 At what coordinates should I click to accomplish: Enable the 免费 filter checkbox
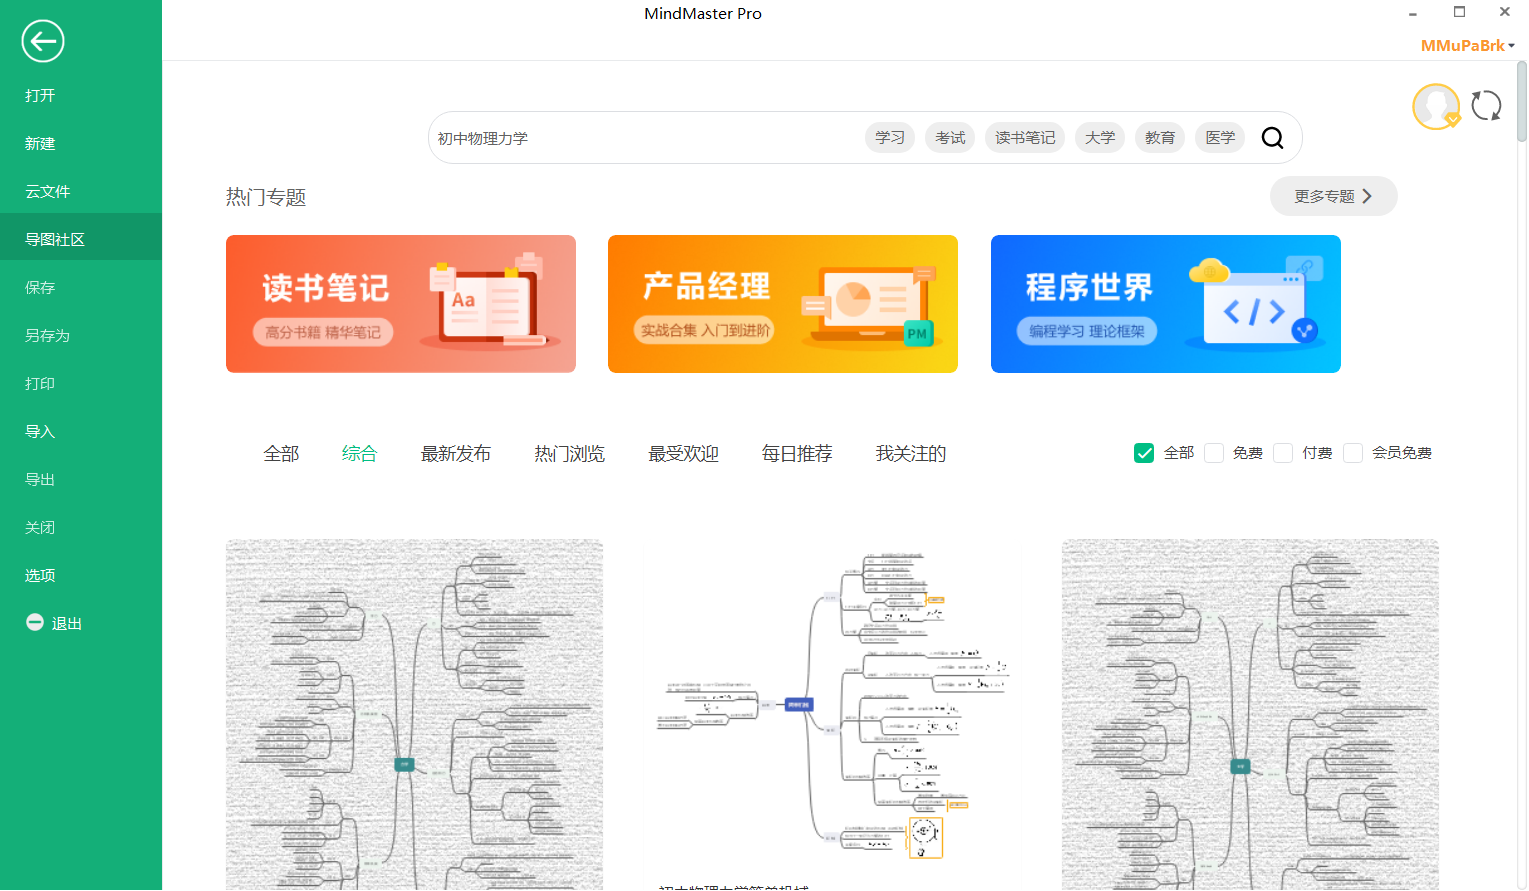(1214, 453)
